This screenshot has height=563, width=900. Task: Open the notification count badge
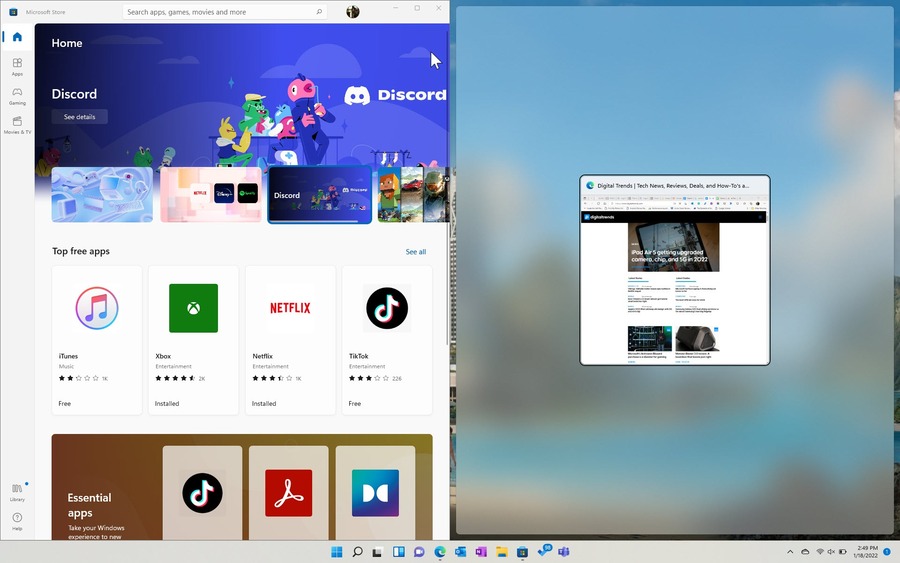click(x=887, y=552)
